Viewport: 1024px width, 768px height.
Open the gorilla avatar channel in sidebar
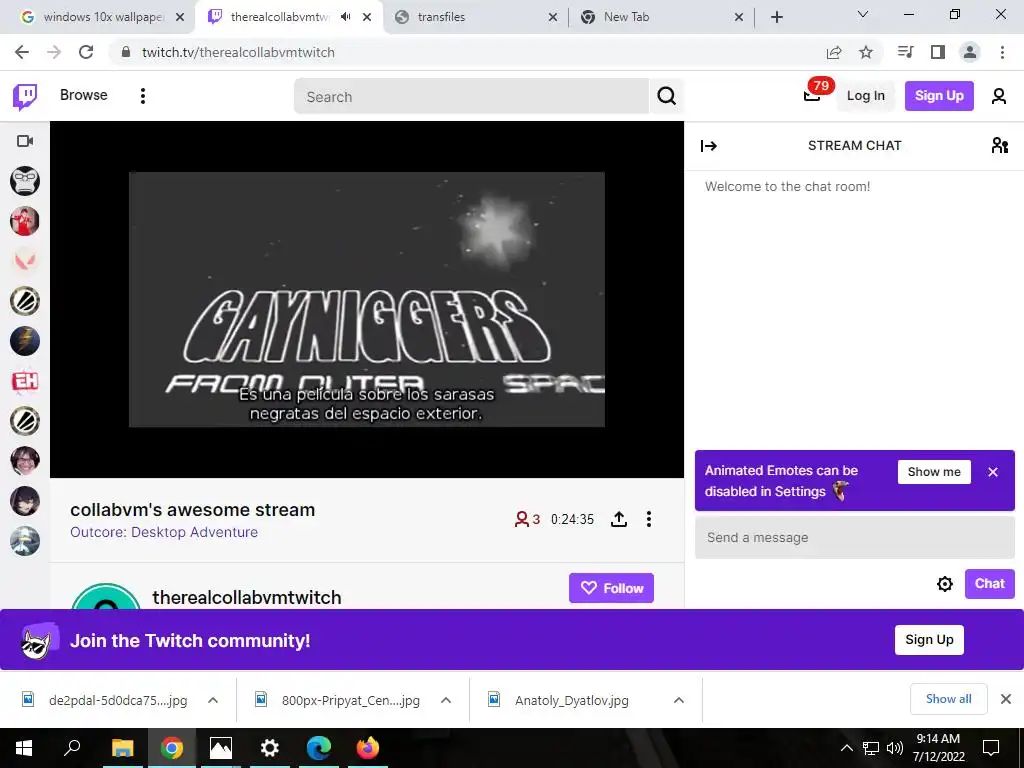[25, 181]
